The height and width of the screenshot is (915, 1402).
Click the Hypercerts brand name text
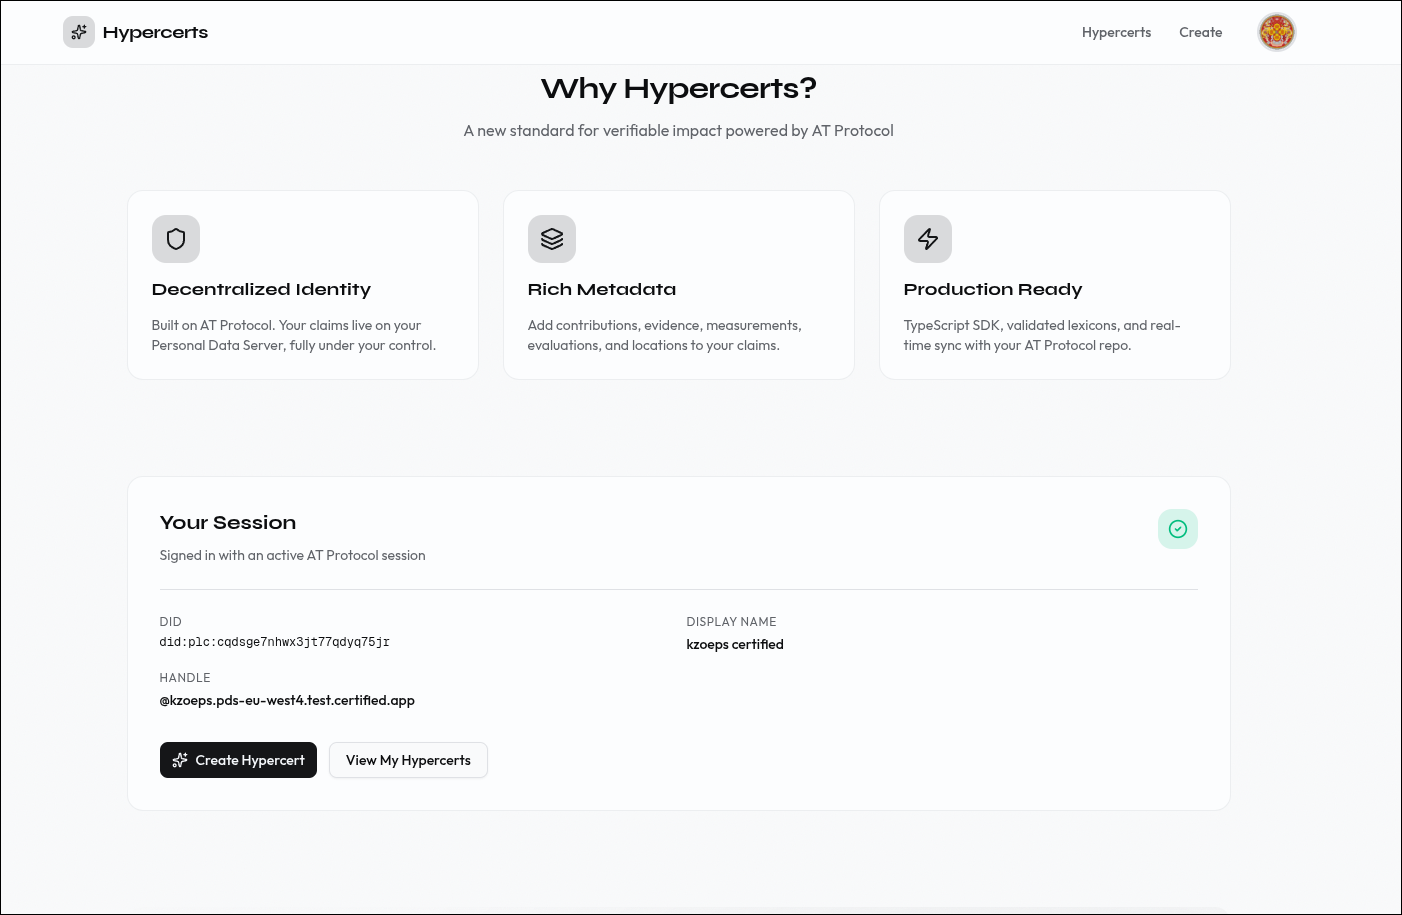tap(155, 32)
